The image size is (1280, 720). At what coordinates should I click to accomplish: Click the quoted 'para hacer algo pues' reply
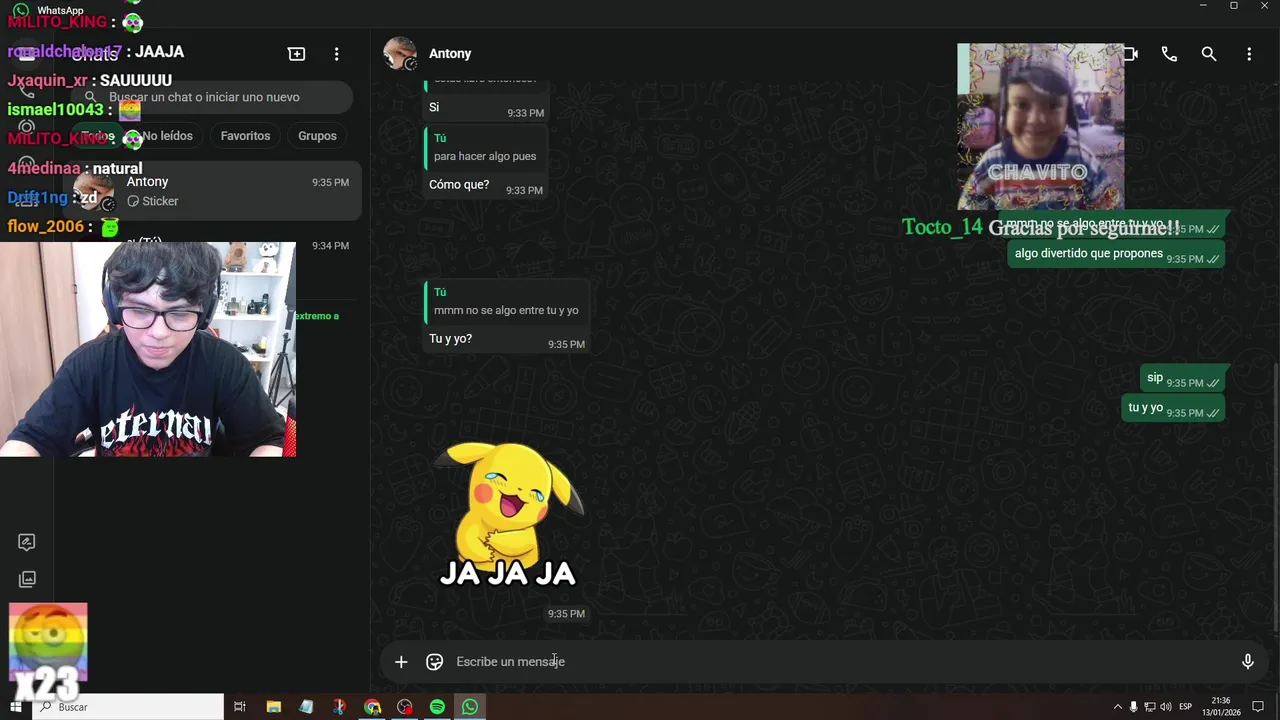[485, 147]
